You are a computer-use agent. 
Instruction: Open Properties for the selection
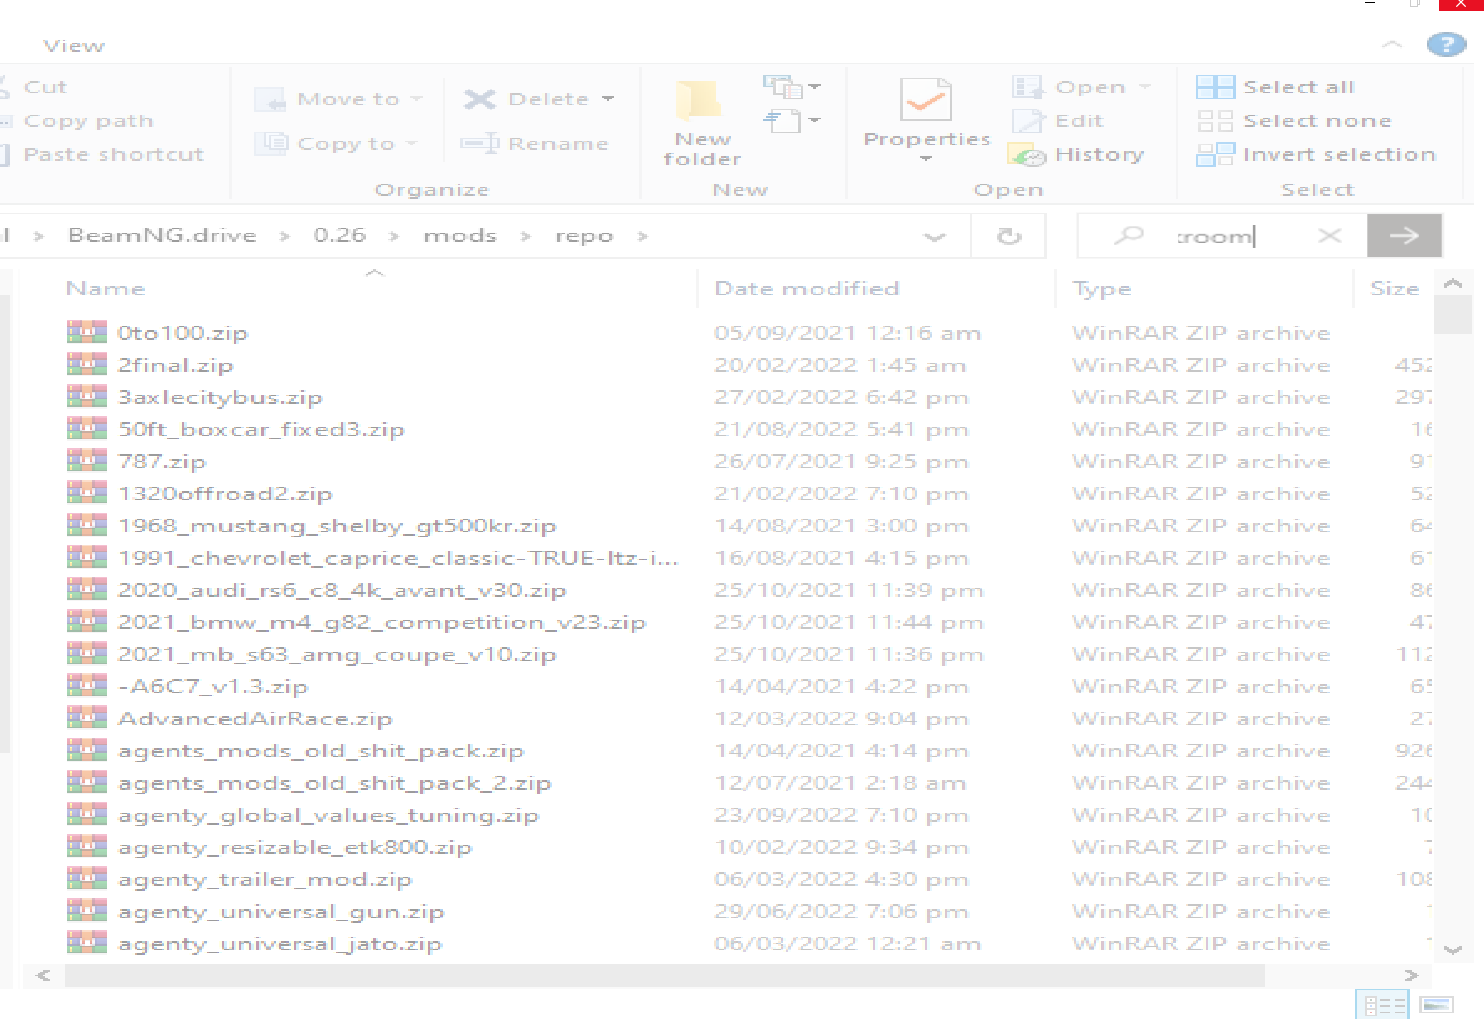(x=926, y=113)
